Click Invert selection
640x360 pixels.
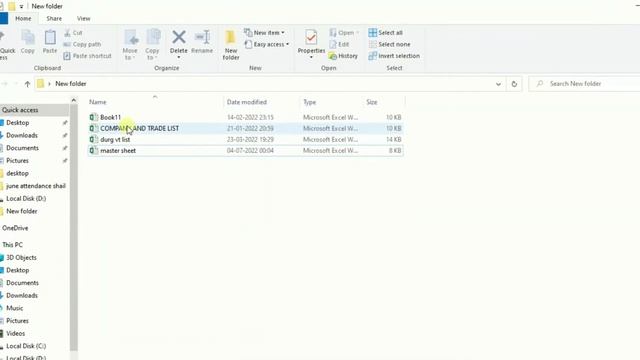coord(394,56)
